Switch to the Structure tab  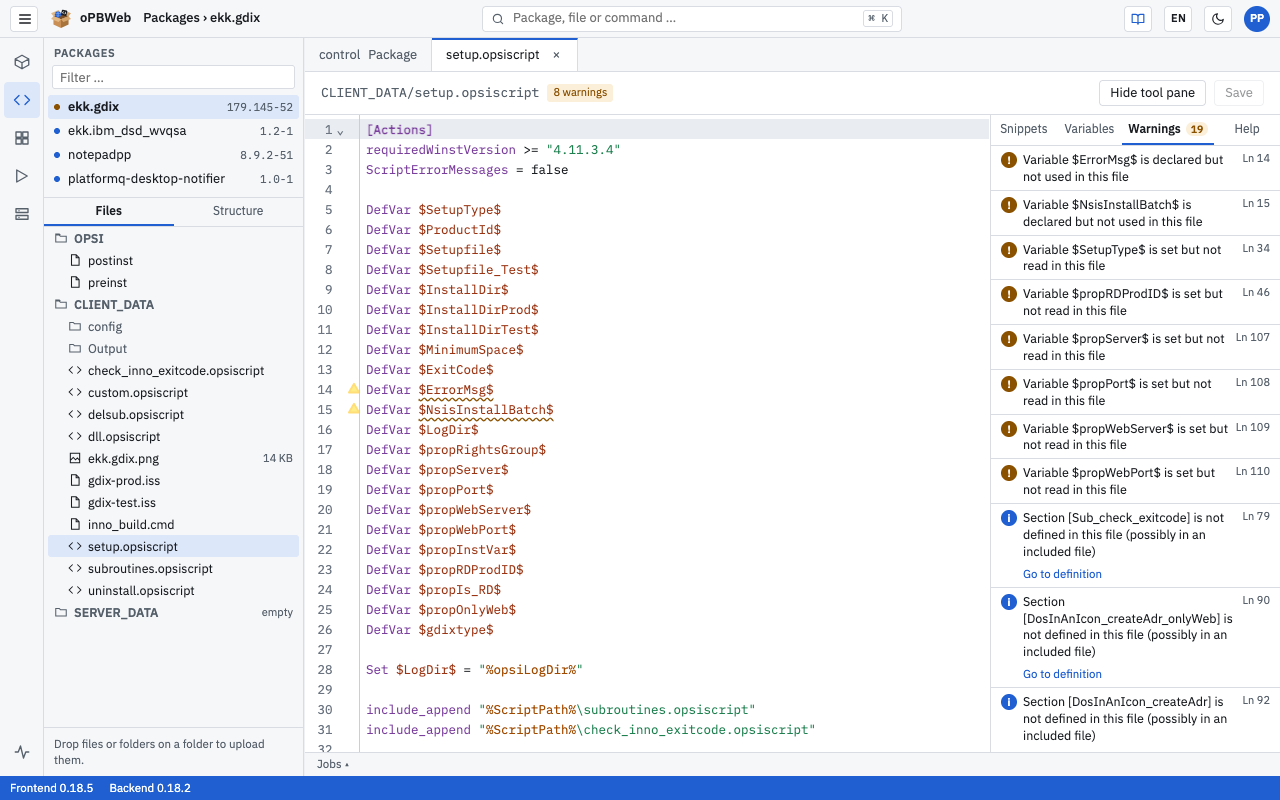pyautogui.click(x=238, y=211)
